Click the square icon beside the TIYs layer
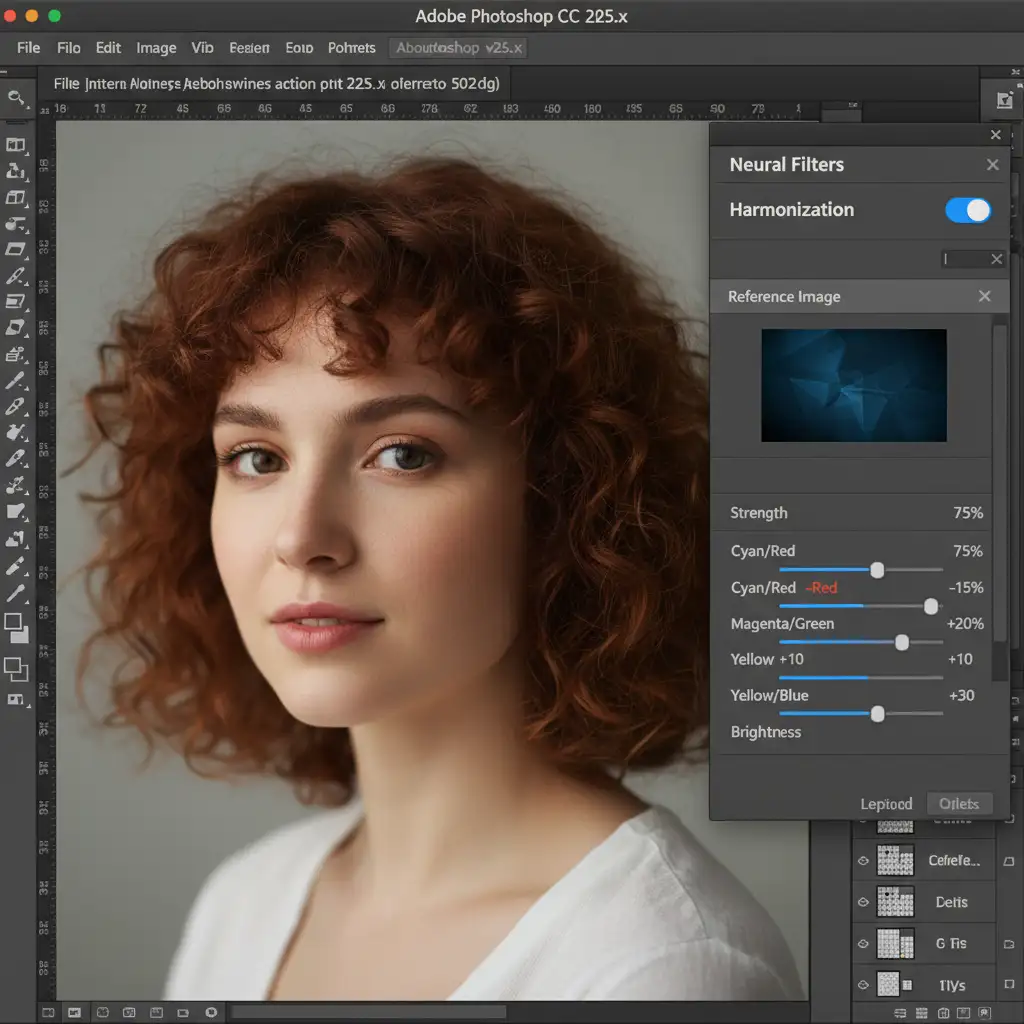Image resolution: width=1024 pixels, height=1024 pixels. [x=1008, y=986]
